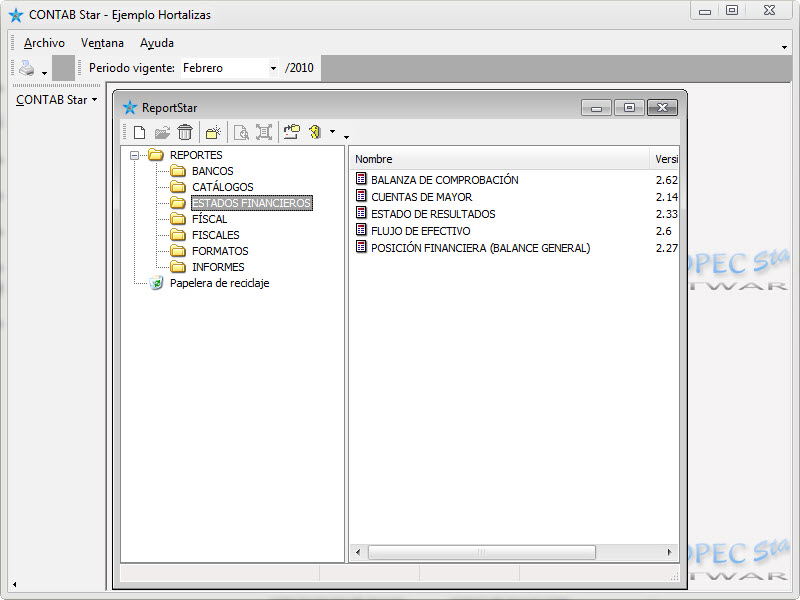
Task: Click the yellow figure icon in ReportStar toolbar
Action: tap(315, 132)
